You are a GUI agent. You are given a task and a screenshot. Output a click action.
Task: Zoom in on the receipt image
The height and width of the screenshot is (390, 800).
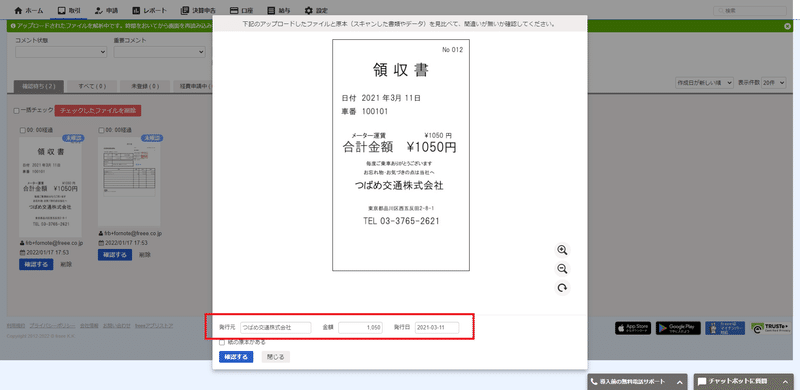point(562,250)
